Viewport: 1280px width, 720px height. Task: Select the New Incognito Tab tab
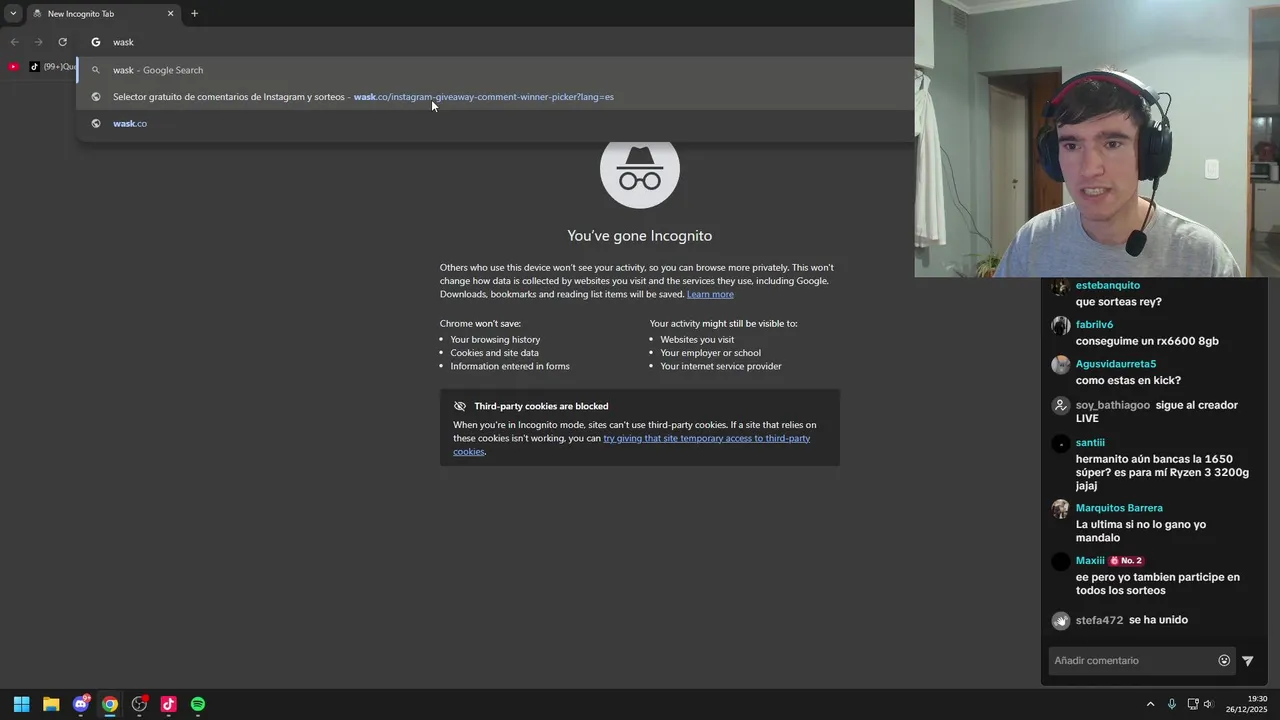[102, 14]
